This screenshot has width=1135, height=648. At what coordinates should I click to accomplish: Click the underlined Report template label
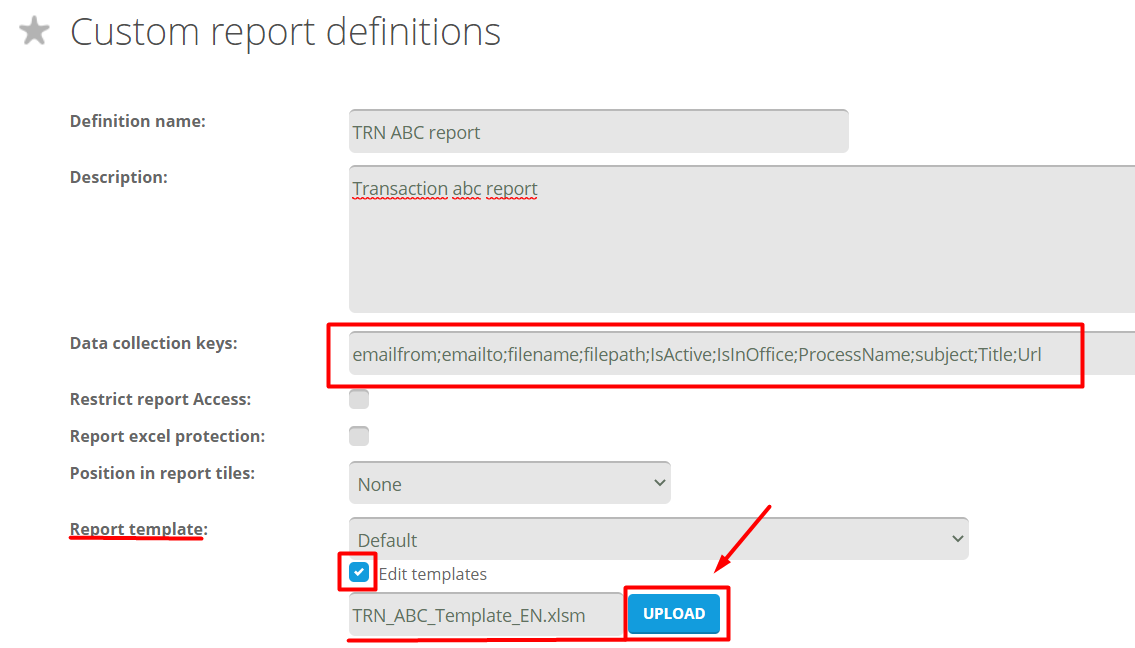[x=138, y=529]
